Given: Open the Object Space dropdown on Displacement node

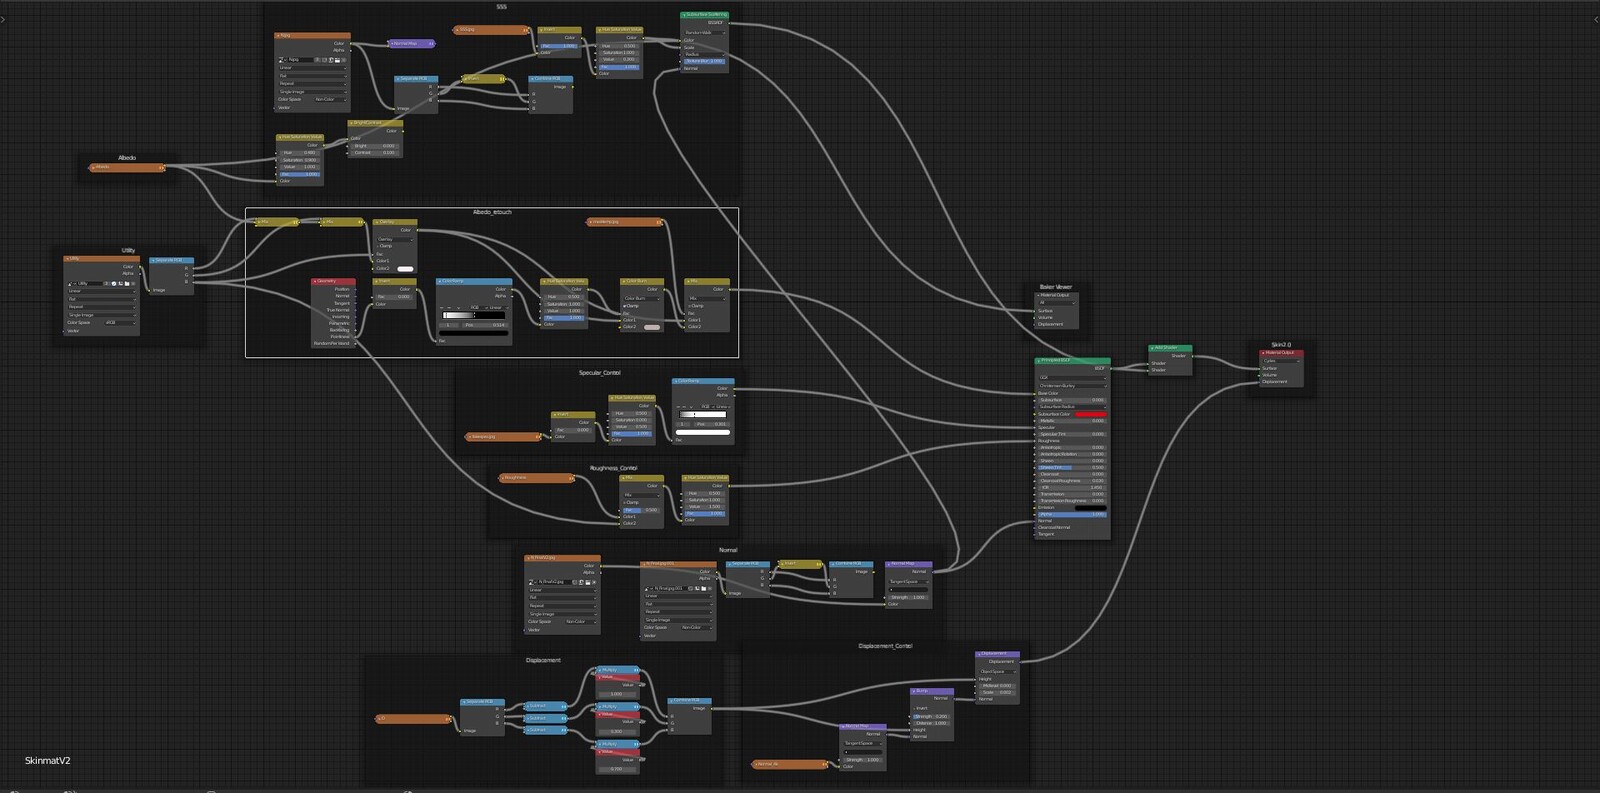Looking at the screenshot, I should coord(998,672).
